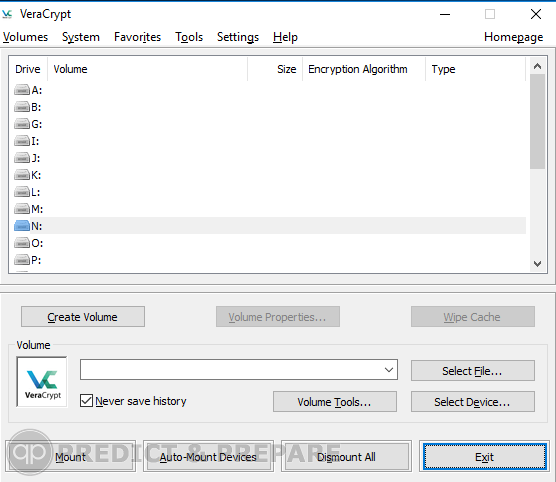
Task: Click drive list scroll down arrow
Action: coord(537,264)
